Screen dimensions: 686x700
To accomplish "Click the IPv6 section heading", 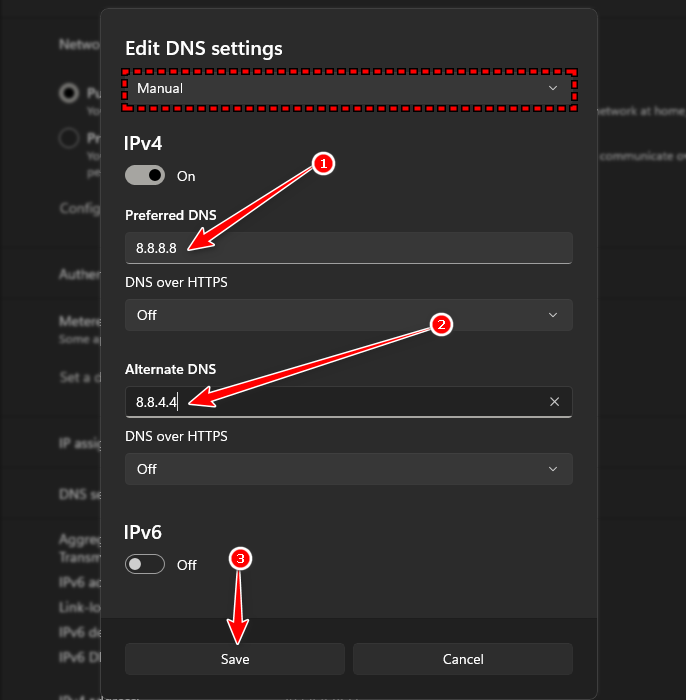I will [x=143, y=533].
